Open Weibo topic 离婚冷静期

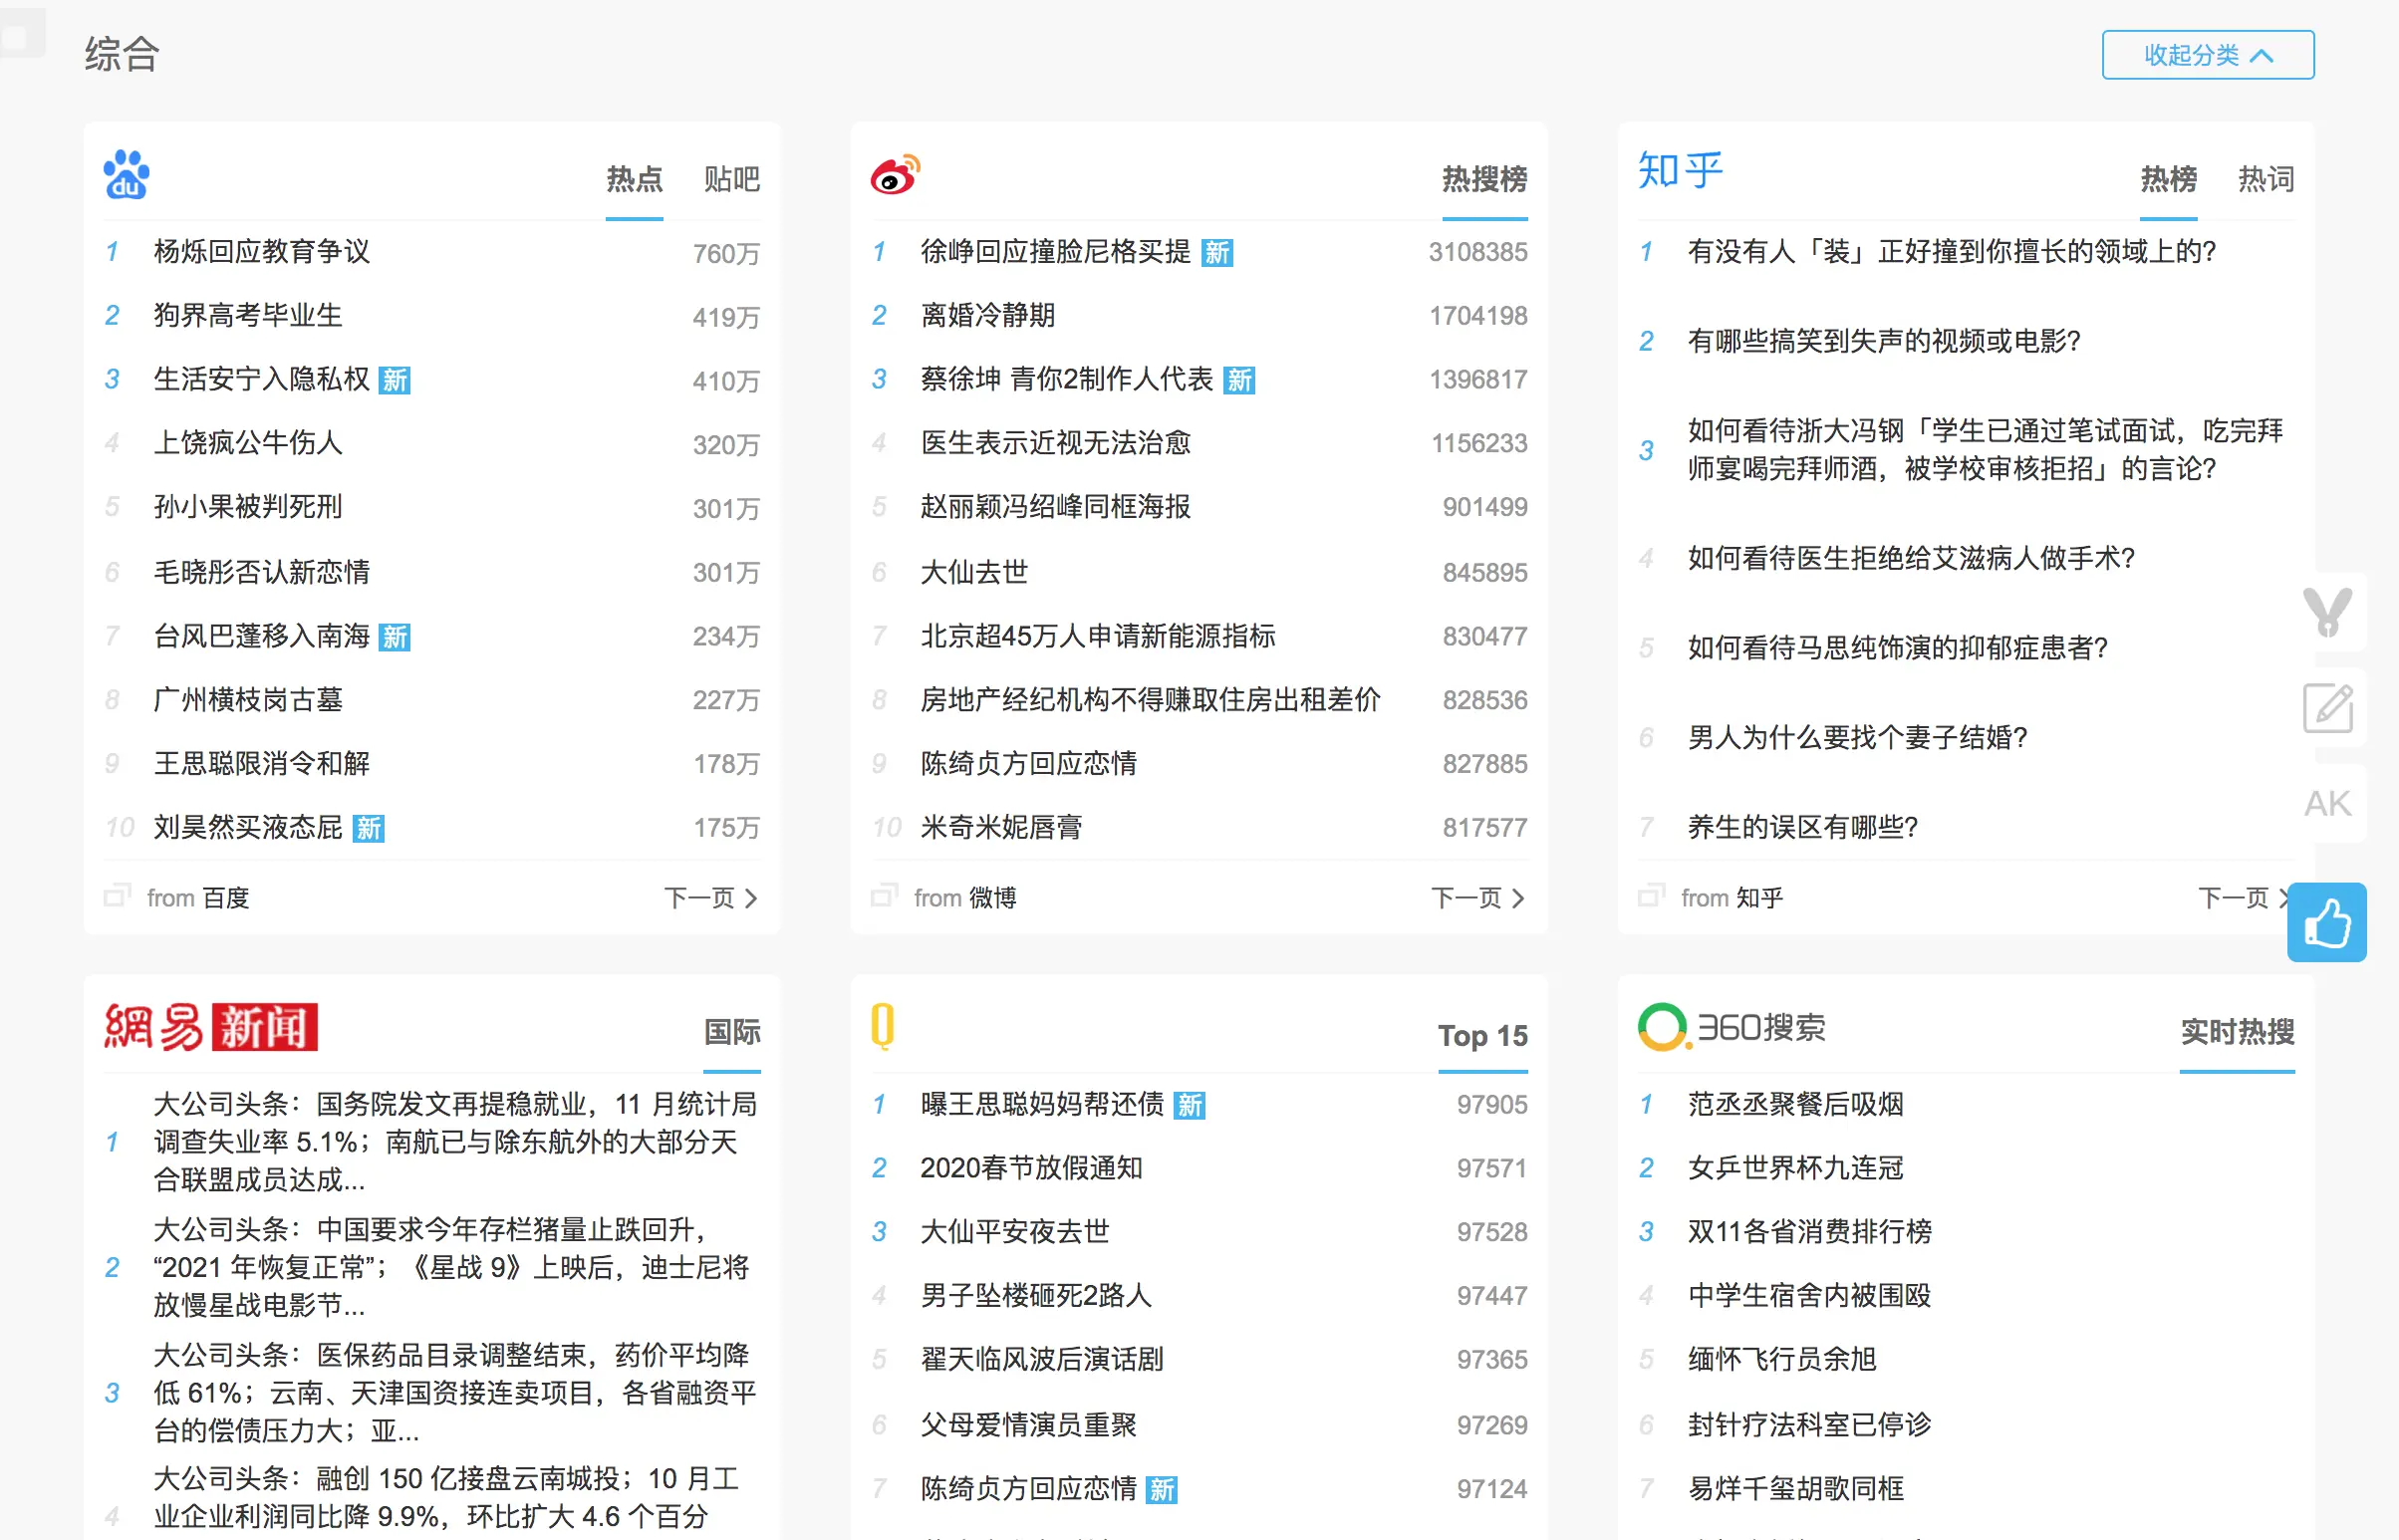(987, 316)
